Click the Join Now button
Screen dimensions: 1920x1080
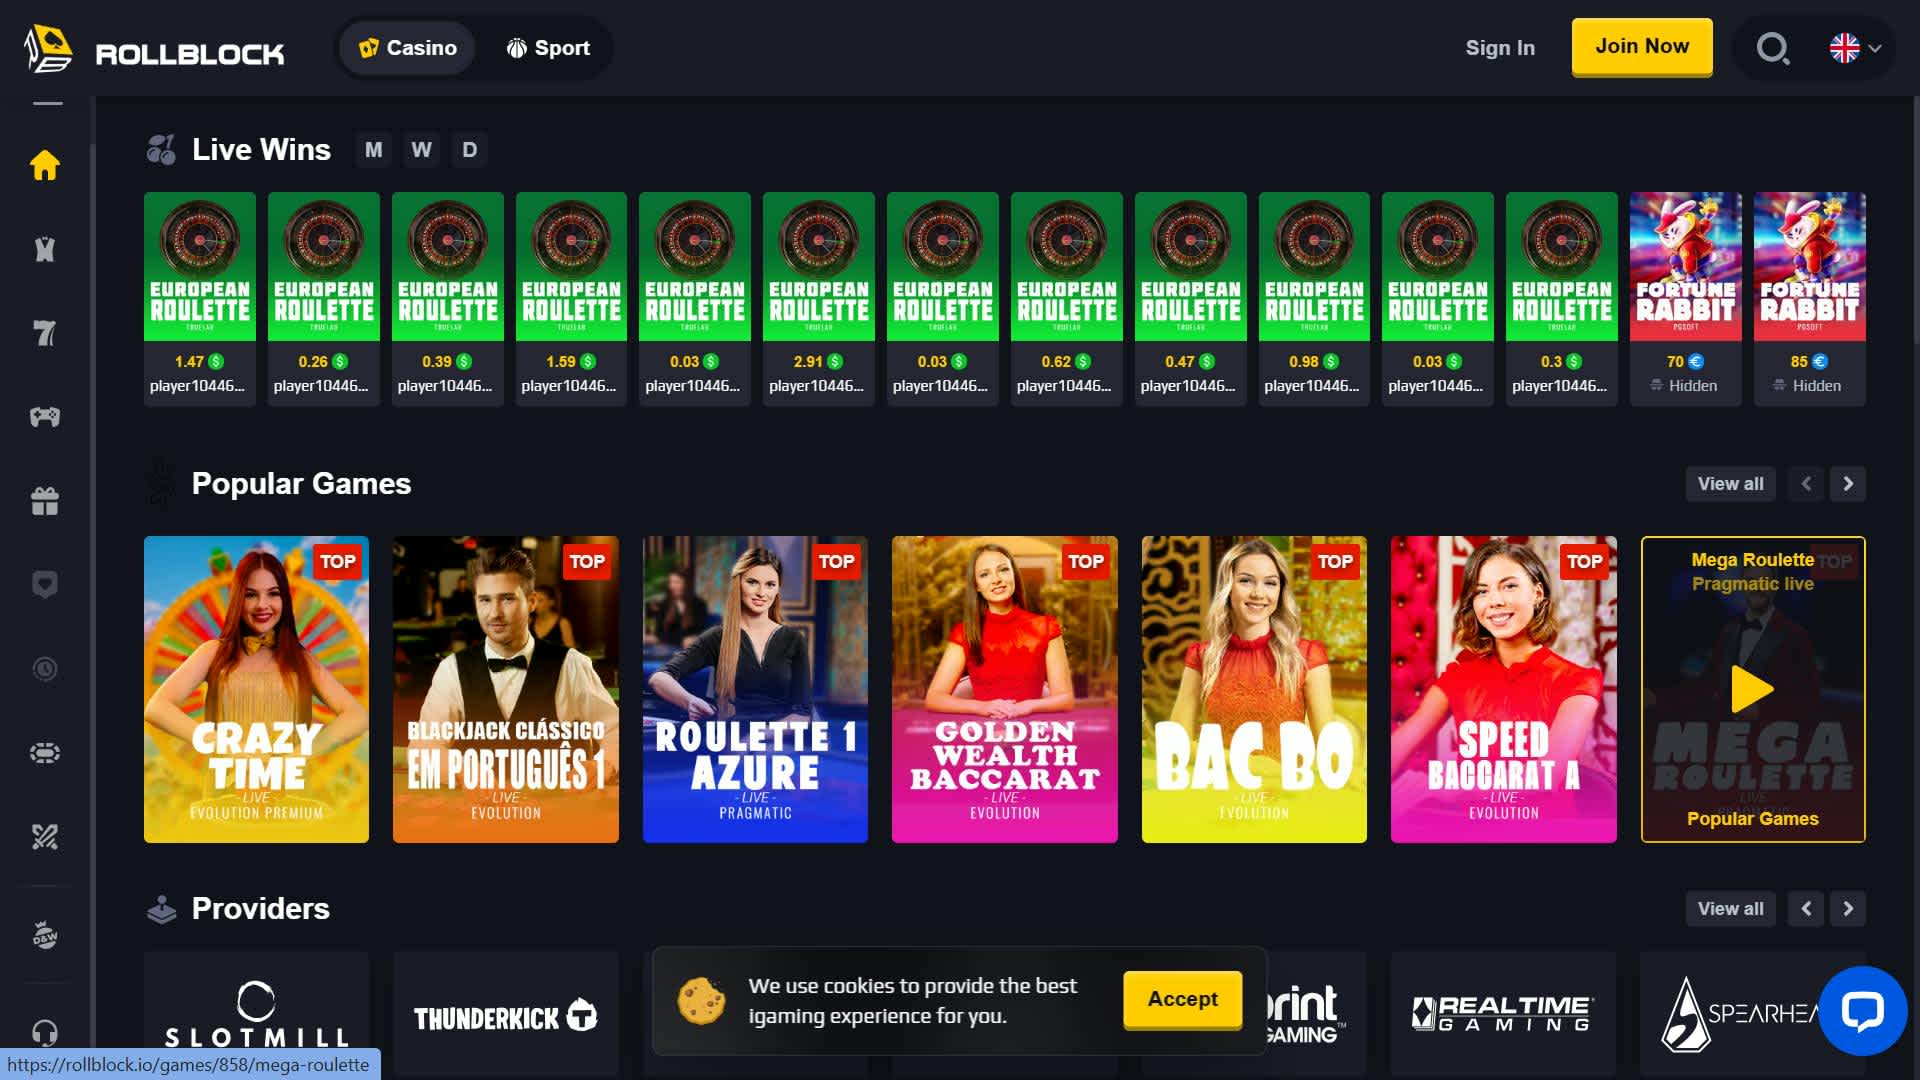[1642, 47]
